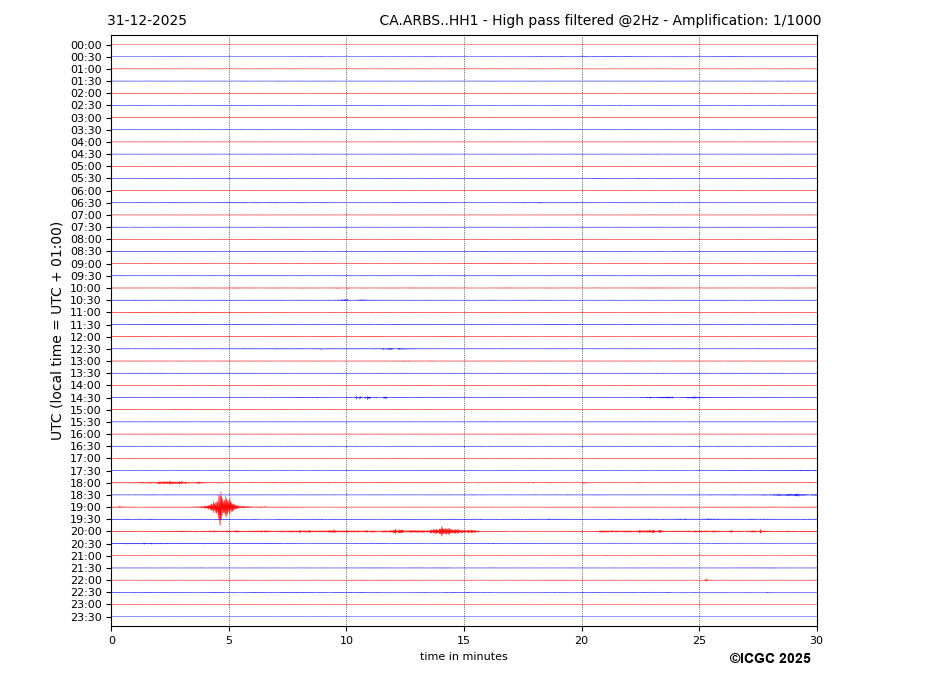Viewport: 927px width, 696px height.
Task: Click the 0 tick label on the x-axis
Action: click(112, 640)
